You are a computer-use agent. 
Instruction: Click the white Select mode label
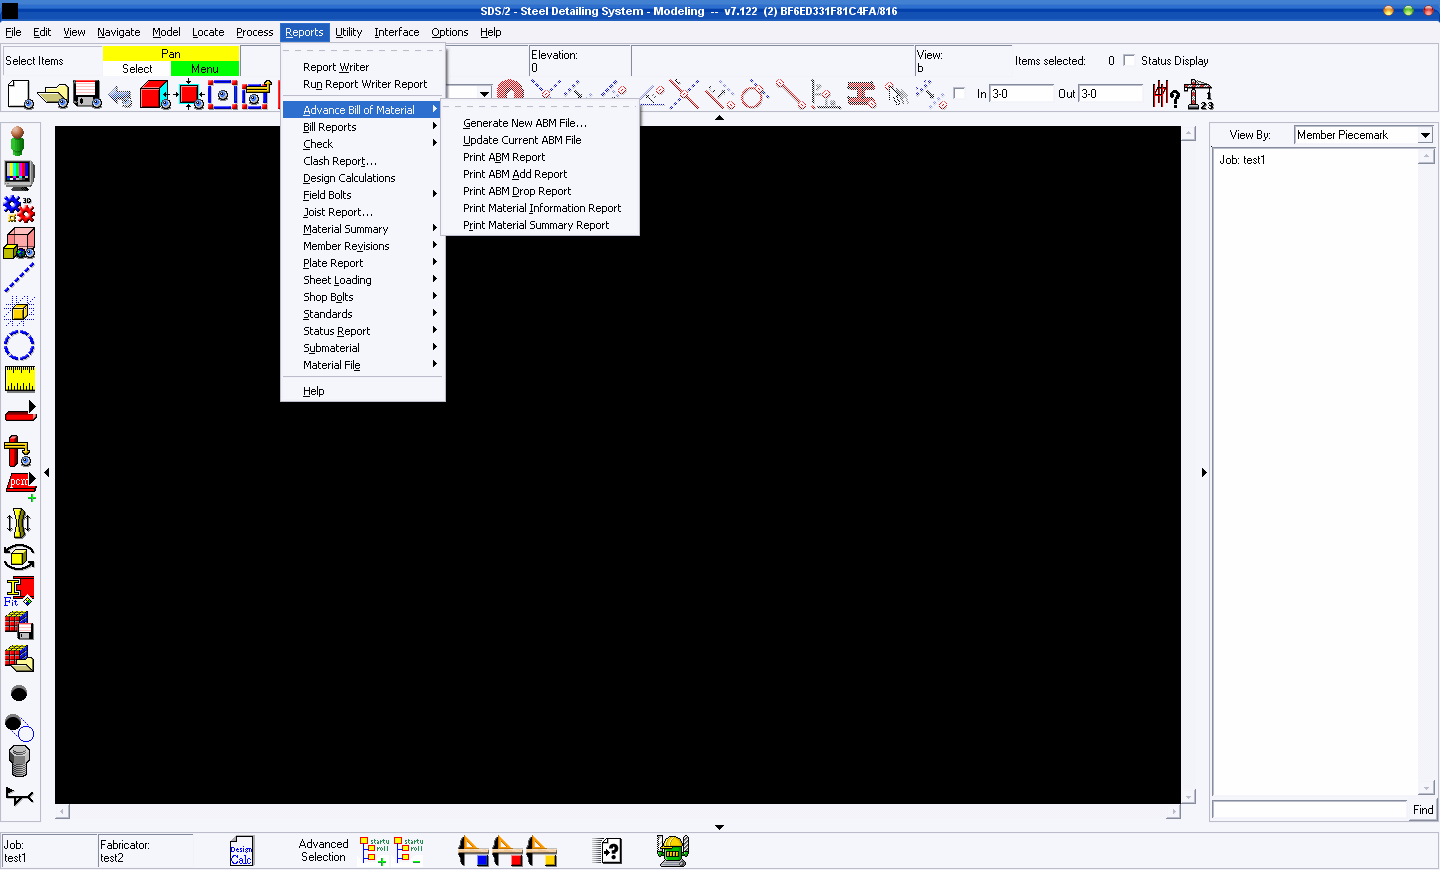tap(137, 69)
